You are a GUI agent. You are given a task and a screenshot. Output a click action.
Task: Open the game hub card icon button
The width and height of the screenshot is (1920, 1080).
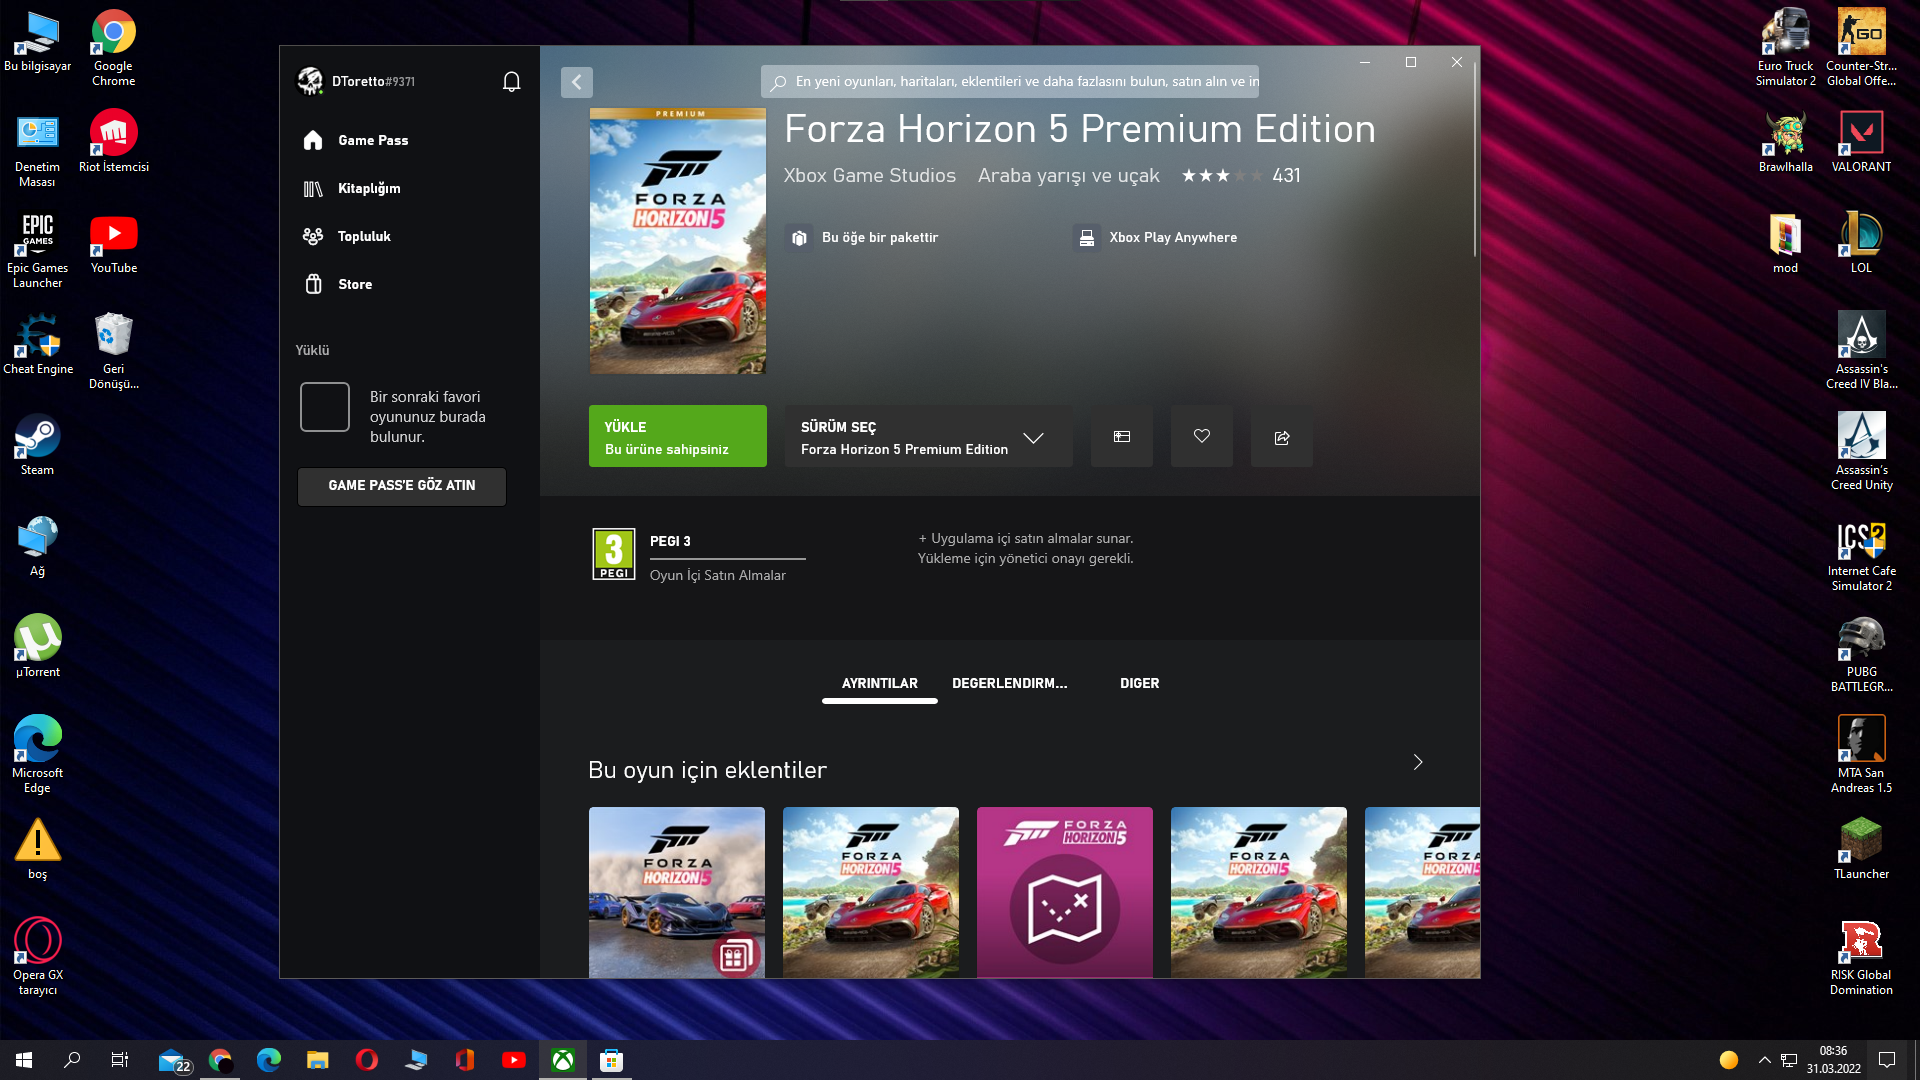1122,436
